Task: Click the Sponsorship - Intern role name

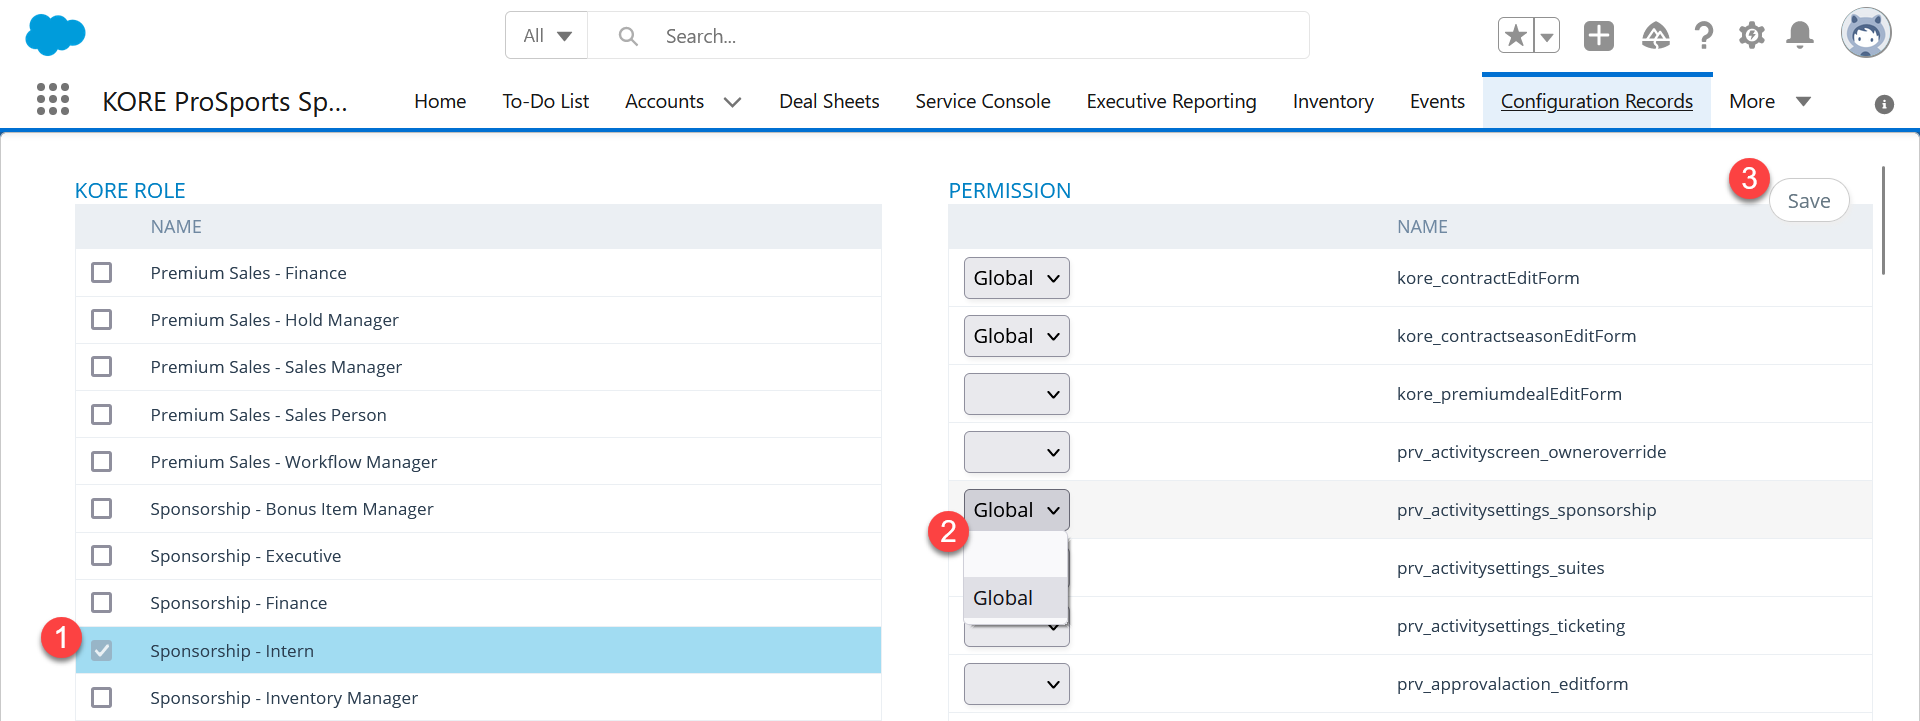Action: pos(232,651)
